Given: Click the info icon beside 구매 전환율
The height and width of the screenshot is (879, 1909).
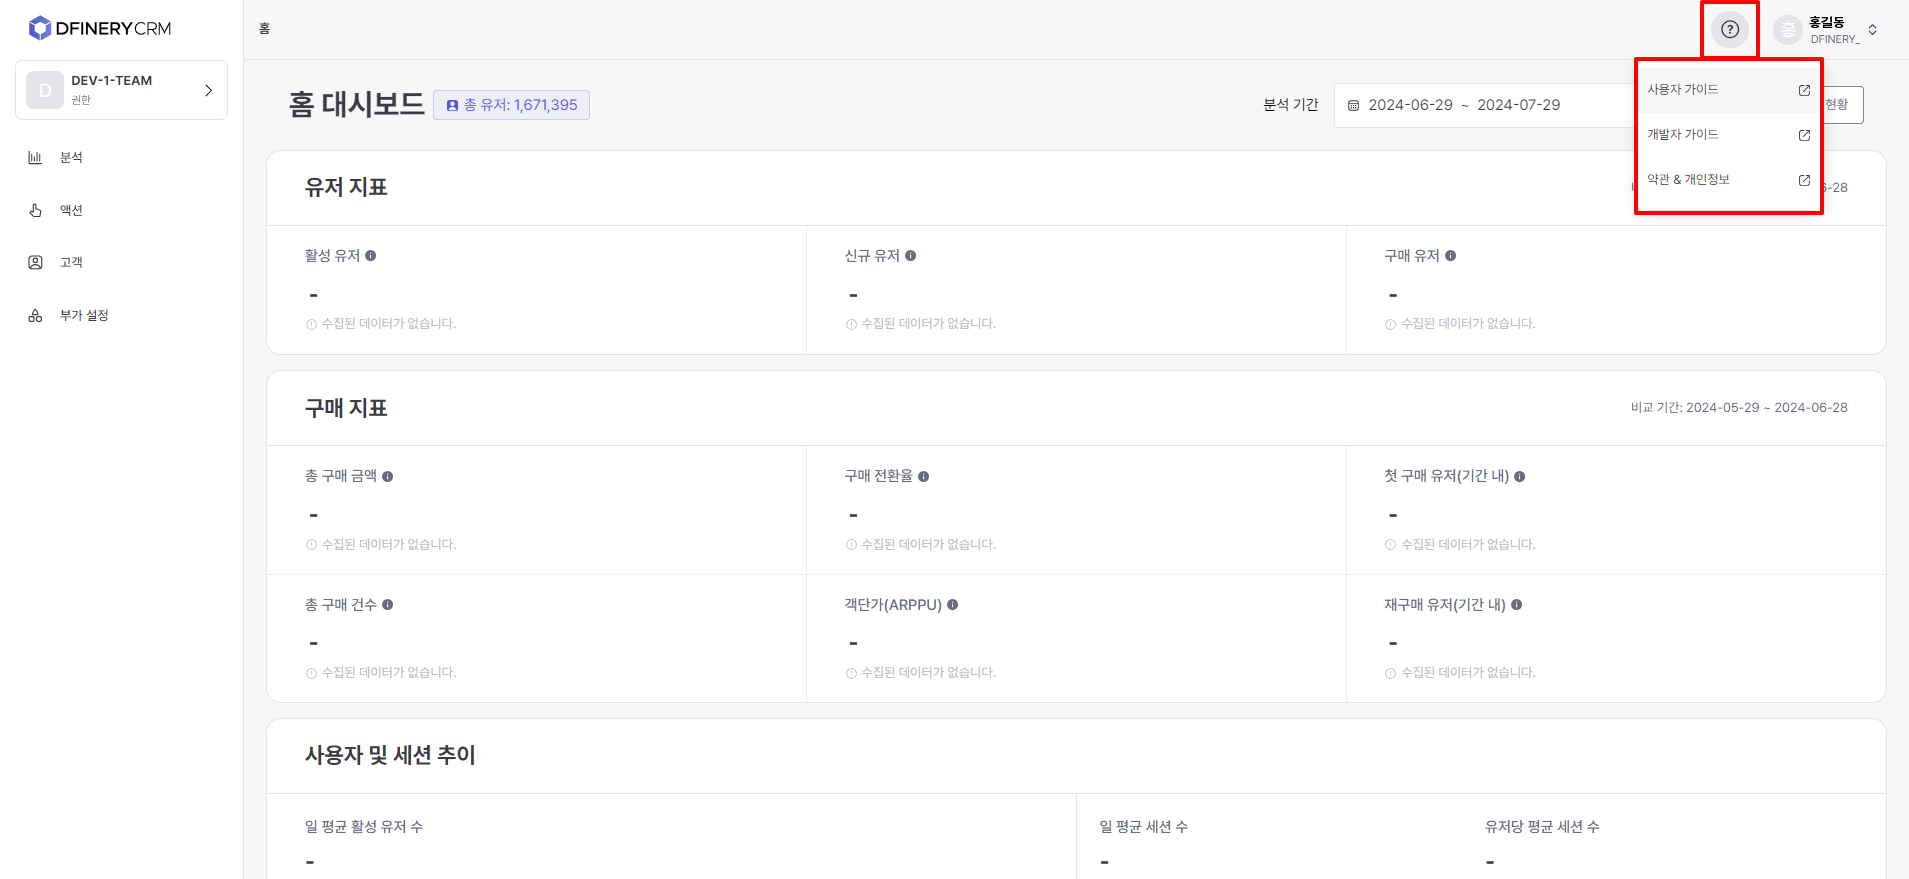Looking at the screenshot, I should tap(924, 477).
